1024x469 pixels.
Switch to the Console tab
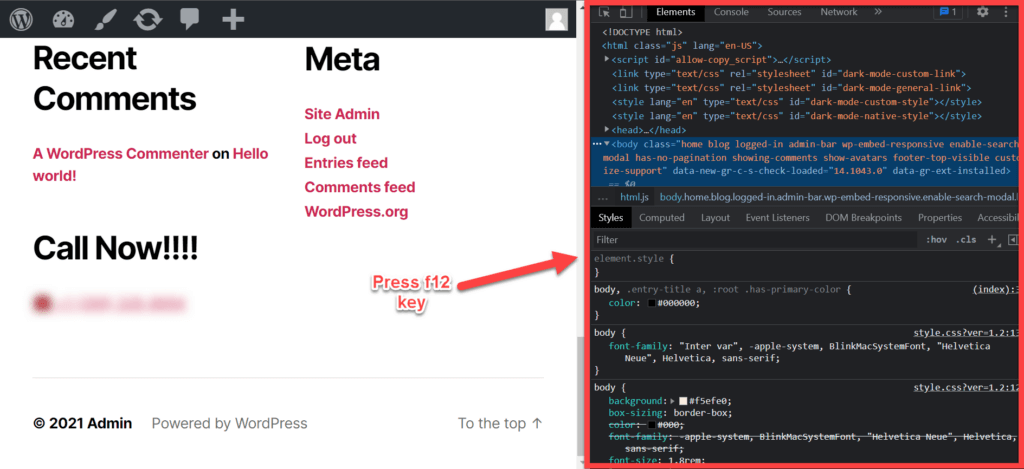click(731, 12)
